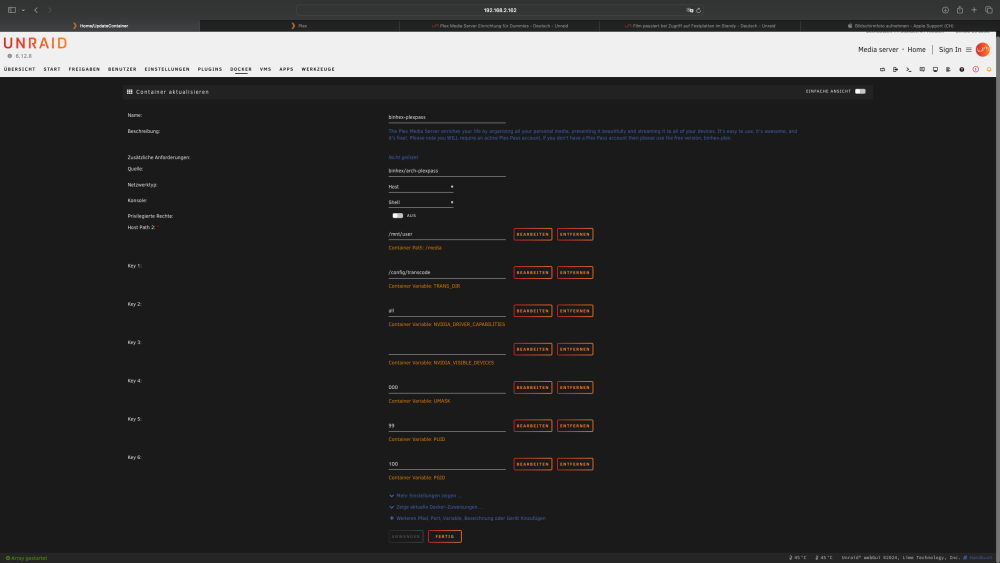Toggle Einfache Ansicht switch
This screenshot has width=1000, height=563.
860,91
